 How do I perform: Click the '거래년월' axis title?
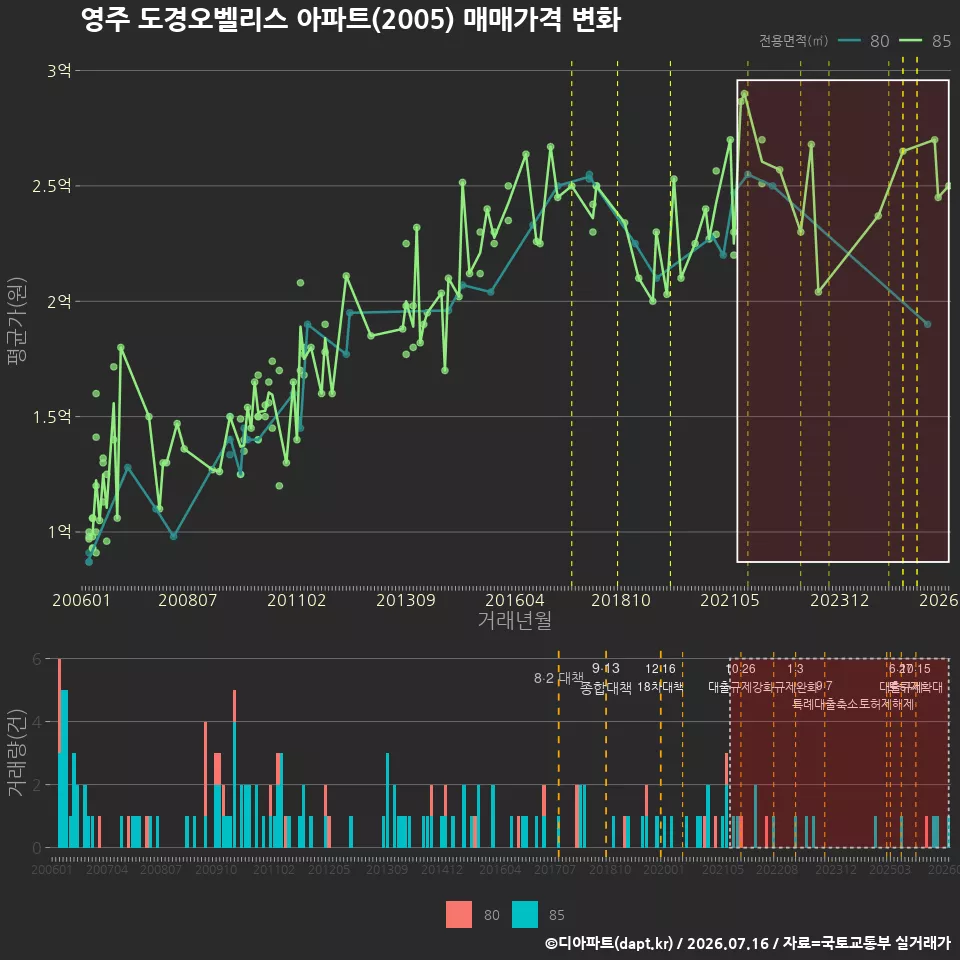pos(514,620)
